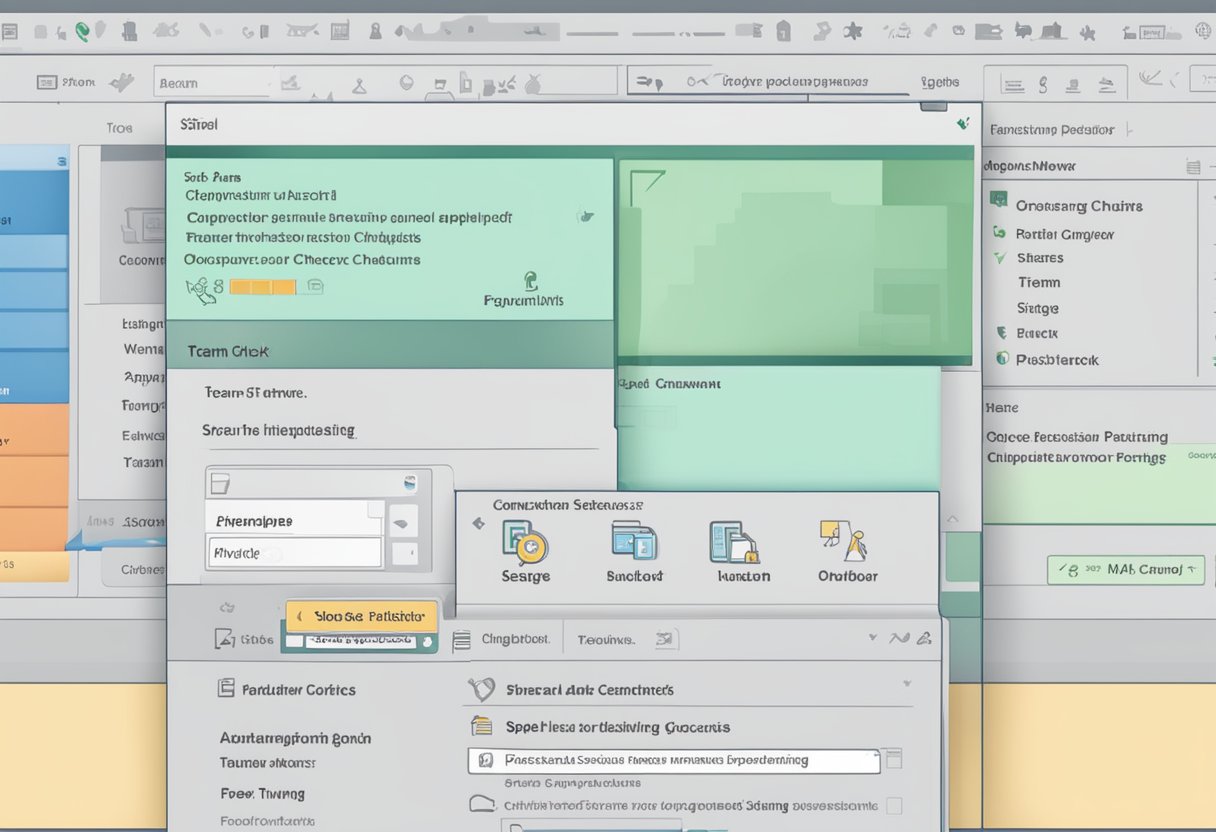
Task: Click the yellow Slooge Patlistcter button
Action: coord(361,616)
